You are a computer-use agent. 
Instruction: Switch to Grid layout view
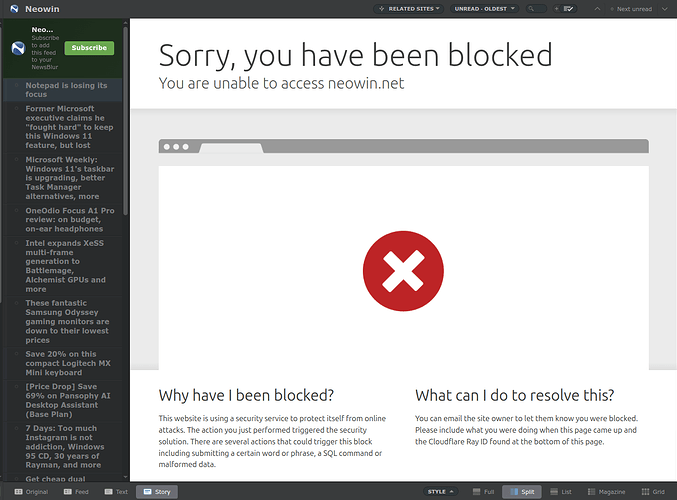652,492
